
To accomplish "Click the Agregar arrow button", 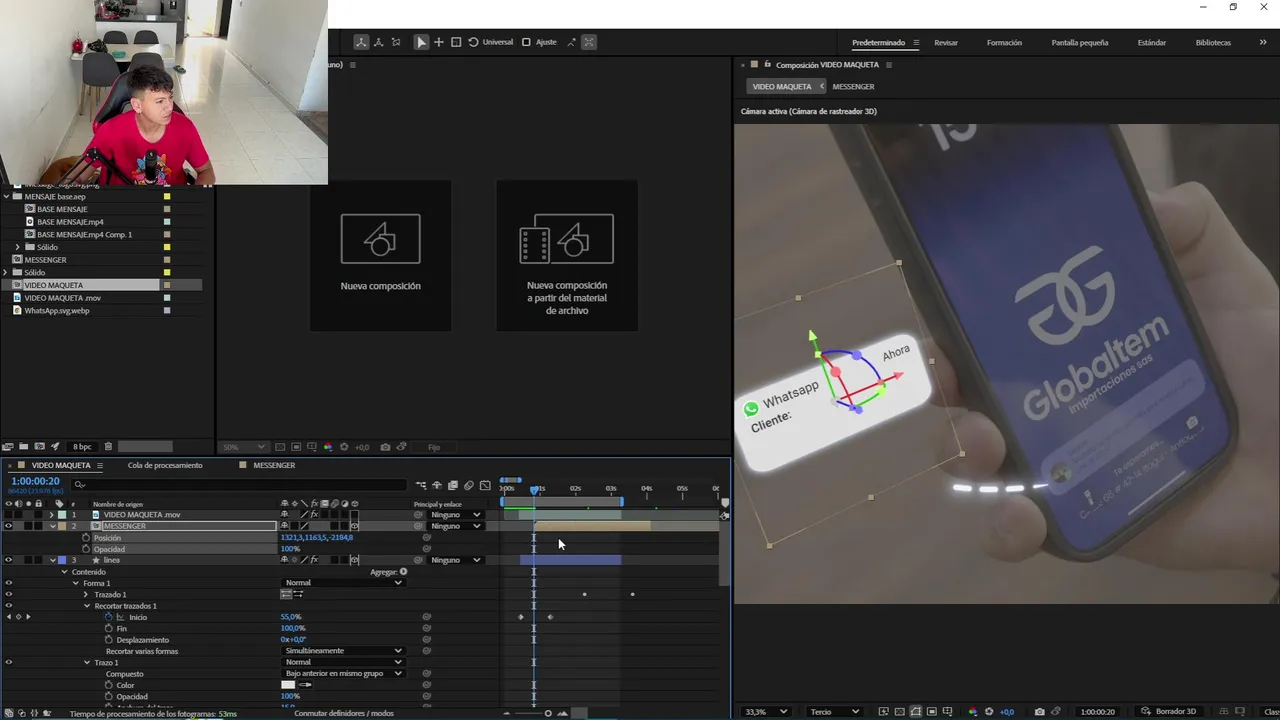I will click(403, 572).
